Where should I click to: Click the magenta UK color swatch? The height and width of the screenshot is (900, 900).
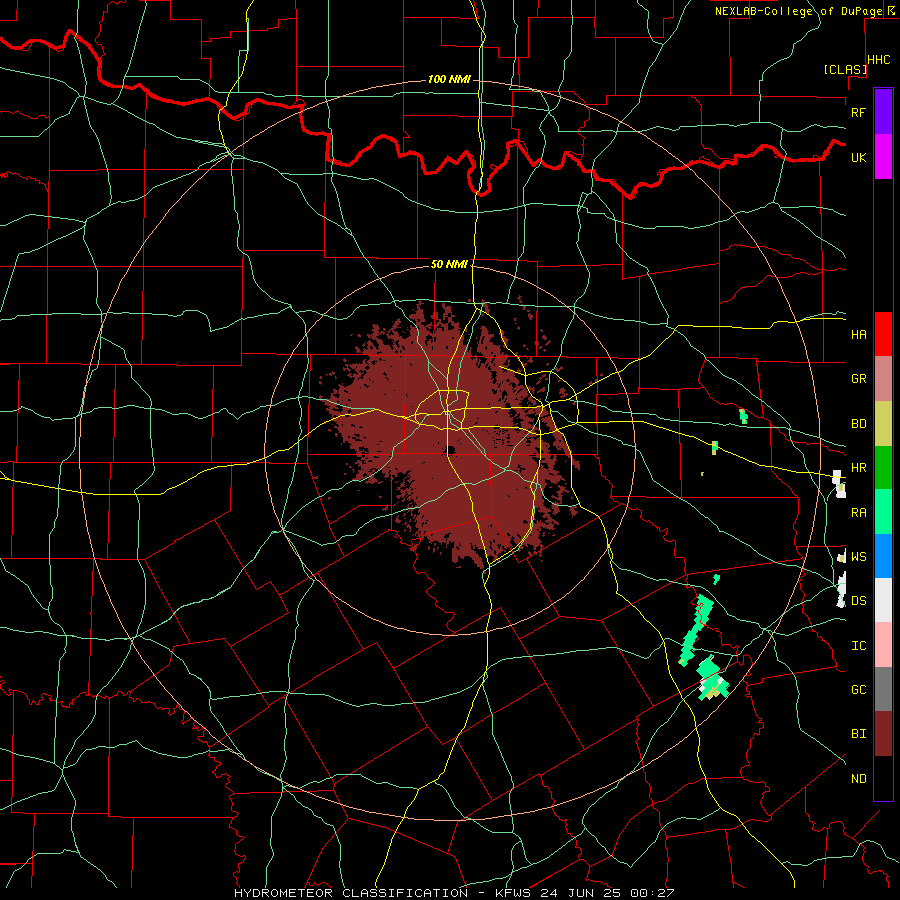coord(883,157)
